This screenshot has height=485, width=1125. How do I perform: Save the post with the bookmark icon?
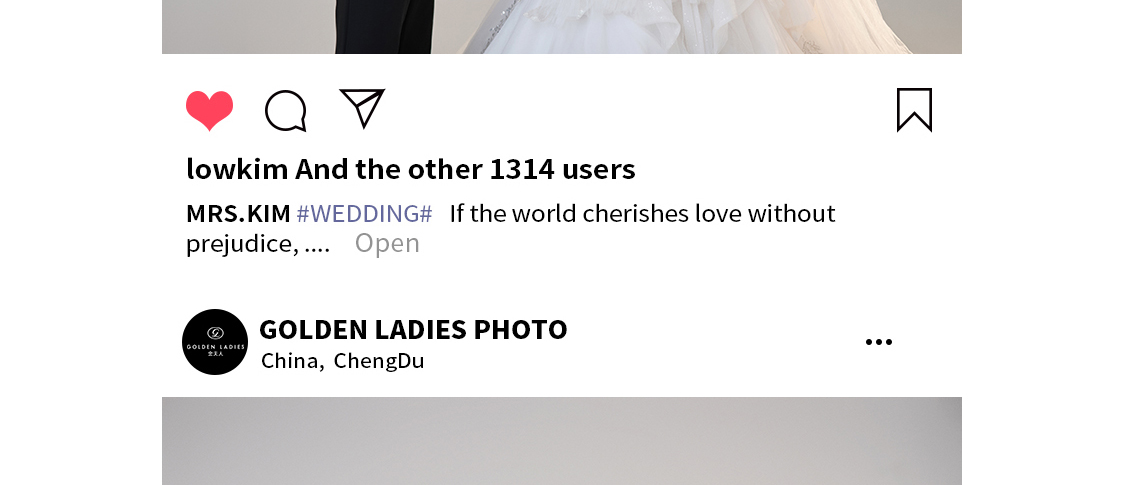tap(914, 110)
